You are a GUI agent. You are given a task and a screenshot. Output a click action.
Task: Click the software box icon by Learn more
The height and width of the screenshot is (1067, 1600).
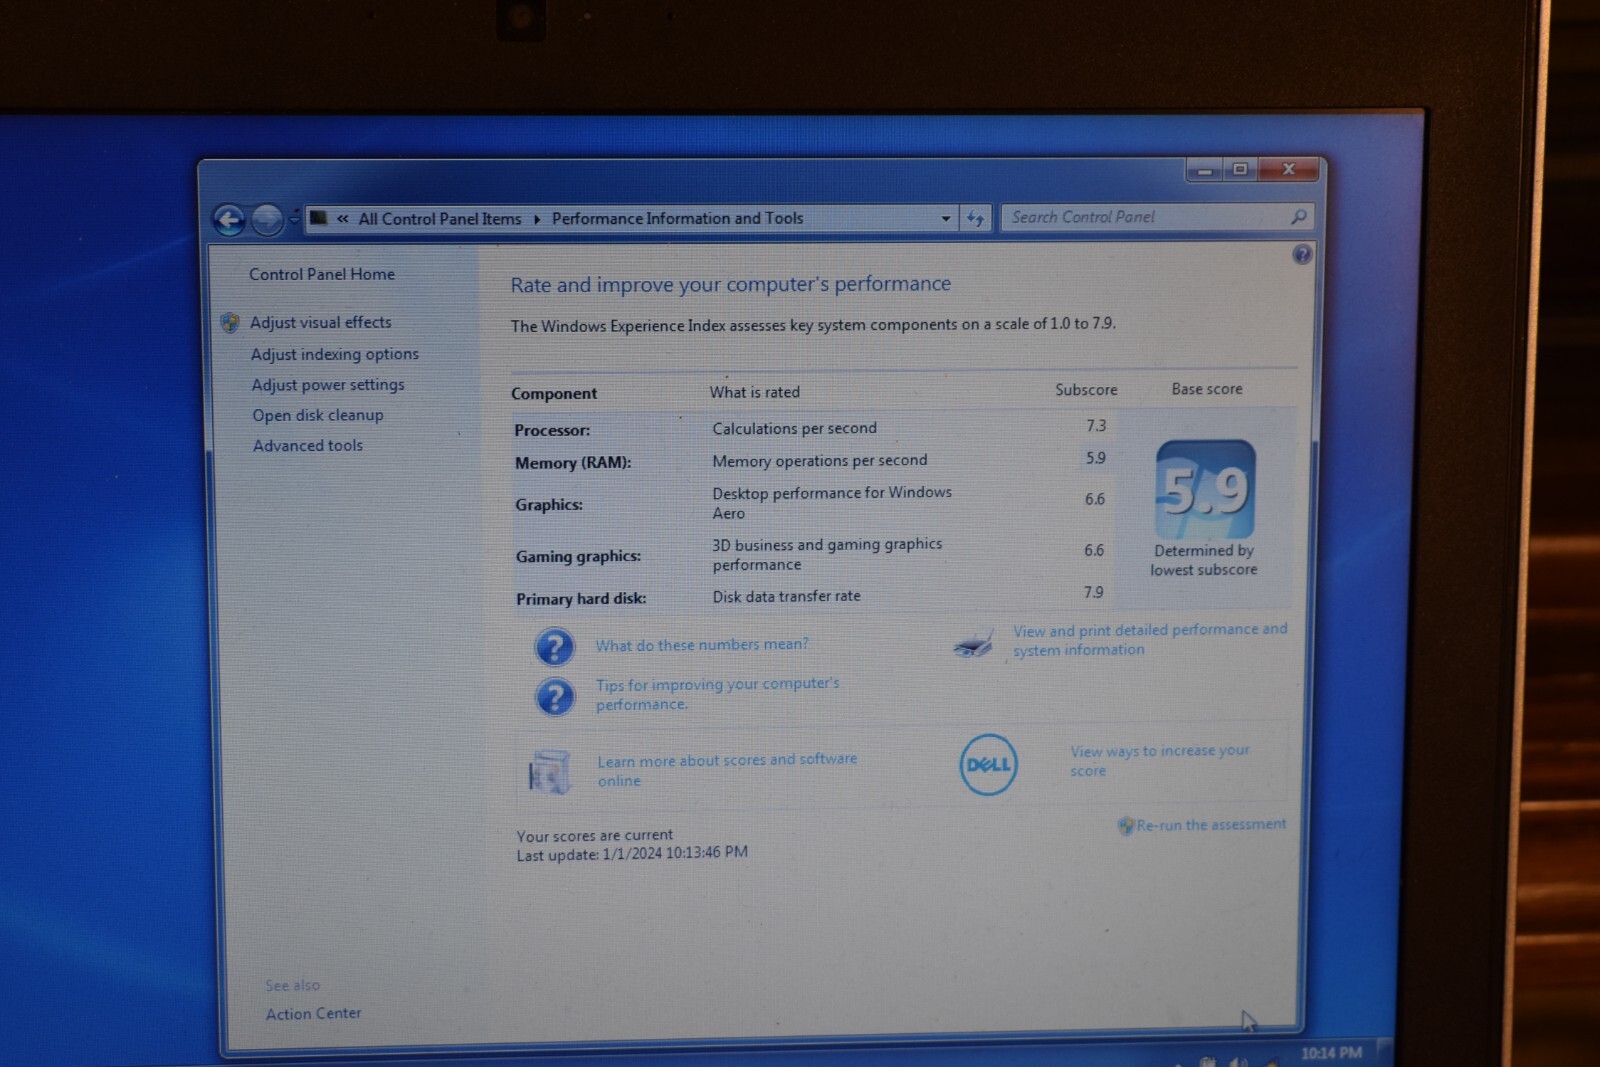549,772
